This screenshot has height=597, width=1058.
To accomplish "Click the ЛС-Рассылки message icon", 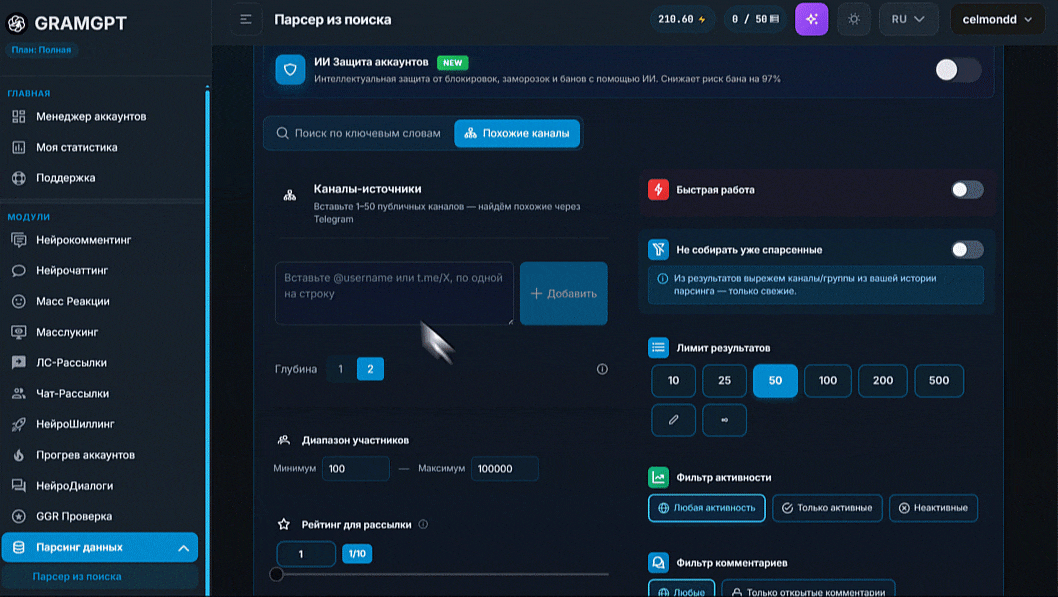I will (x=19, y=363).
